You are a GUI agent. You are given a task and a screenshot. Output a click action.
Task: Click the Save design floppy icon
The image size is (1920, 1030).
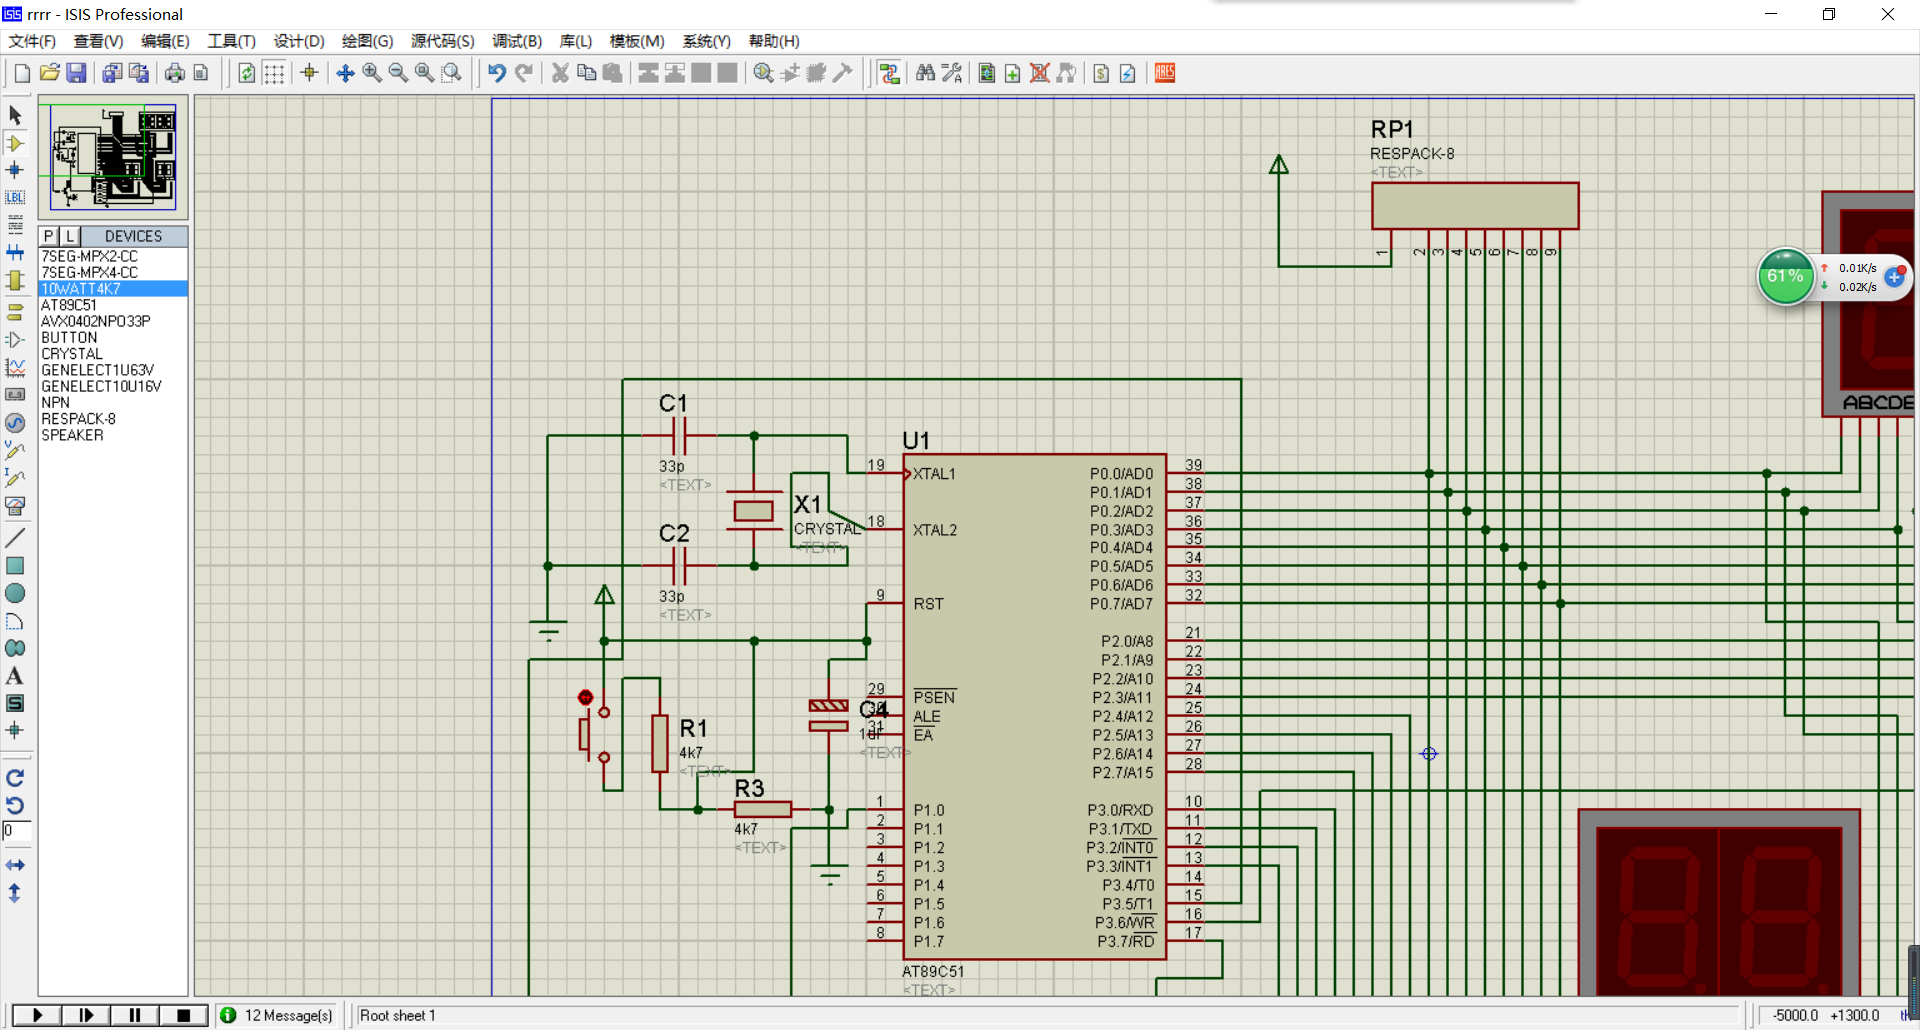pos(76,73)
